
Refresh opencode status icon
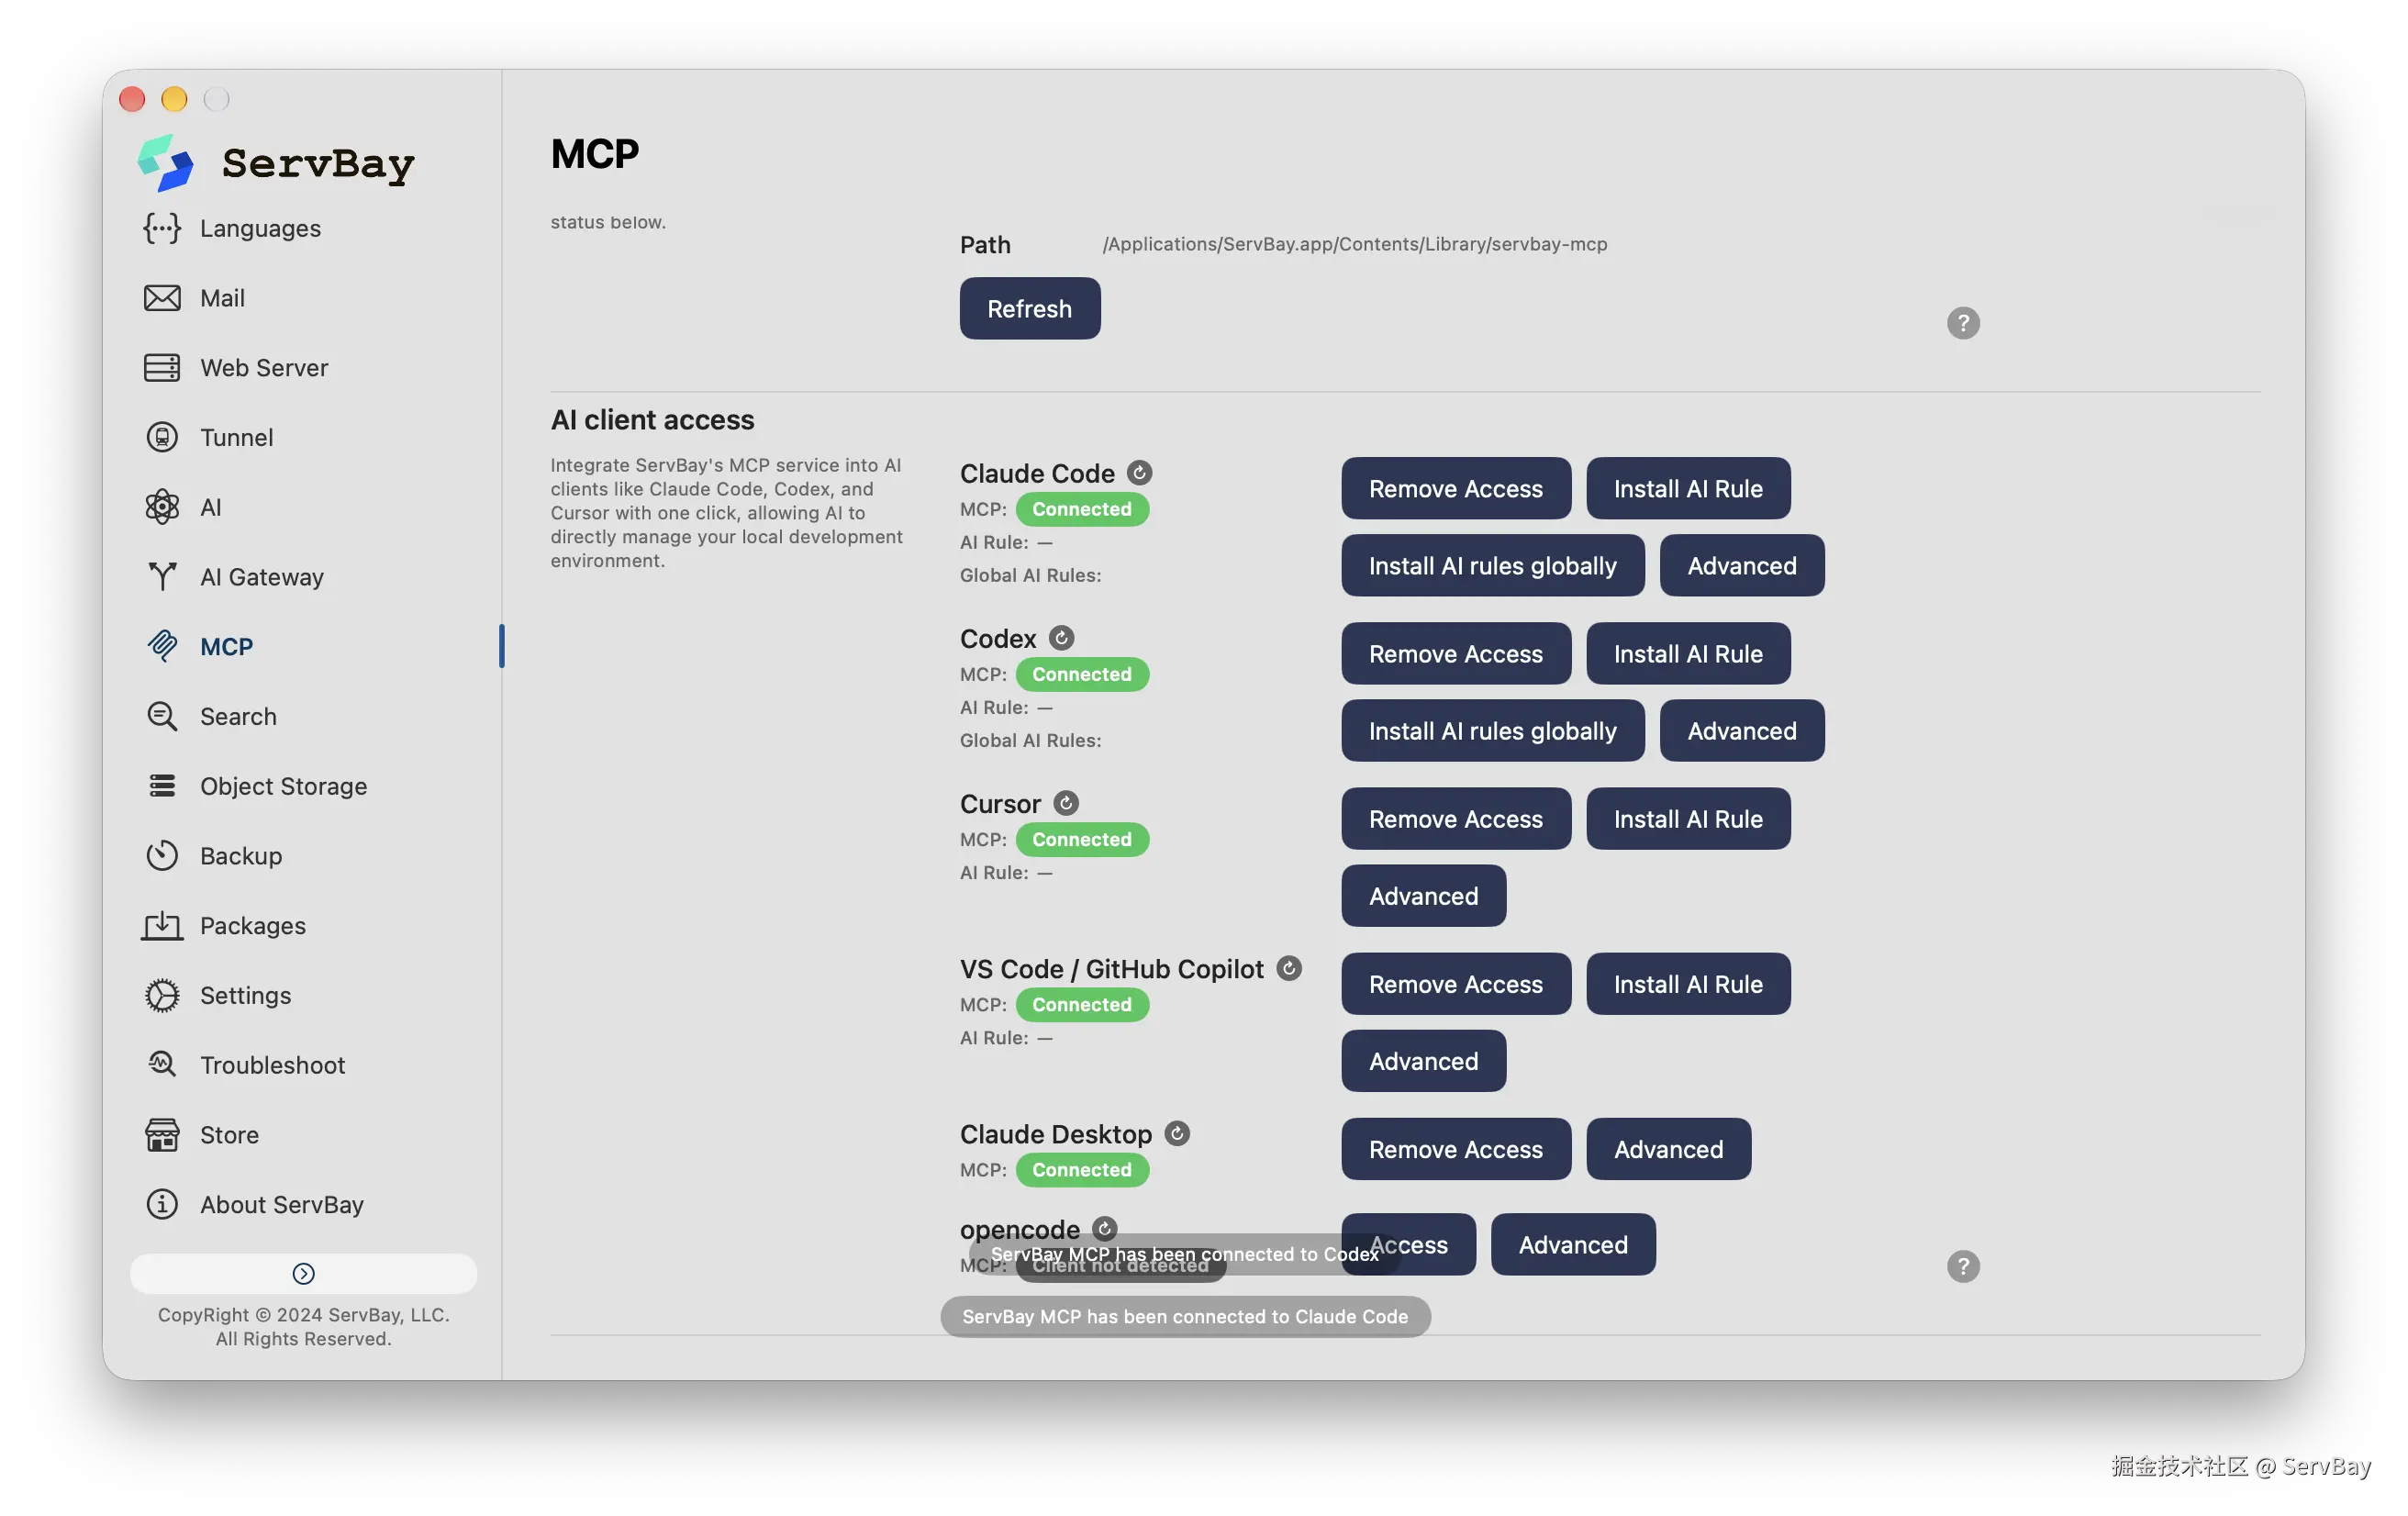pyautogui.click(x=1105, y=1228)
